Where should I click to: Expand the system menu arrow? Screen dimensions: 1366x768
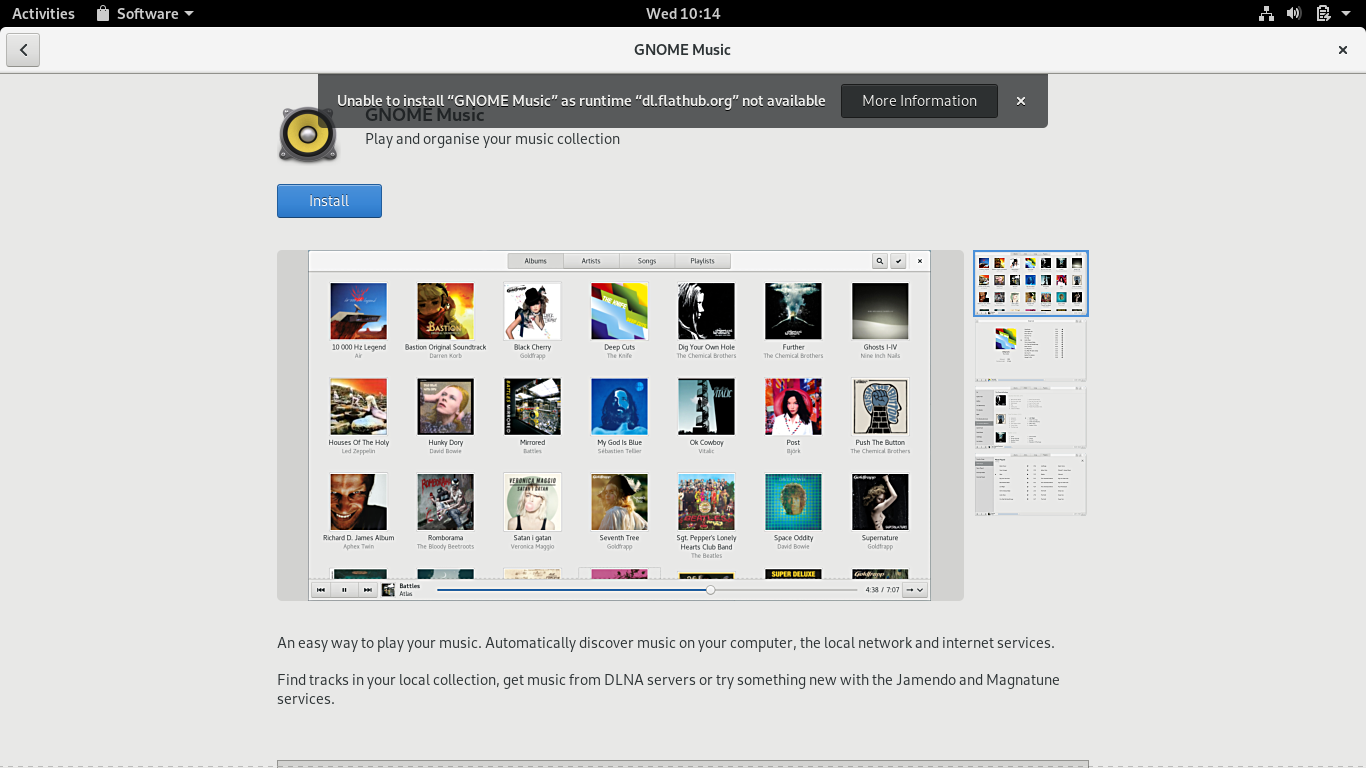1346,13
